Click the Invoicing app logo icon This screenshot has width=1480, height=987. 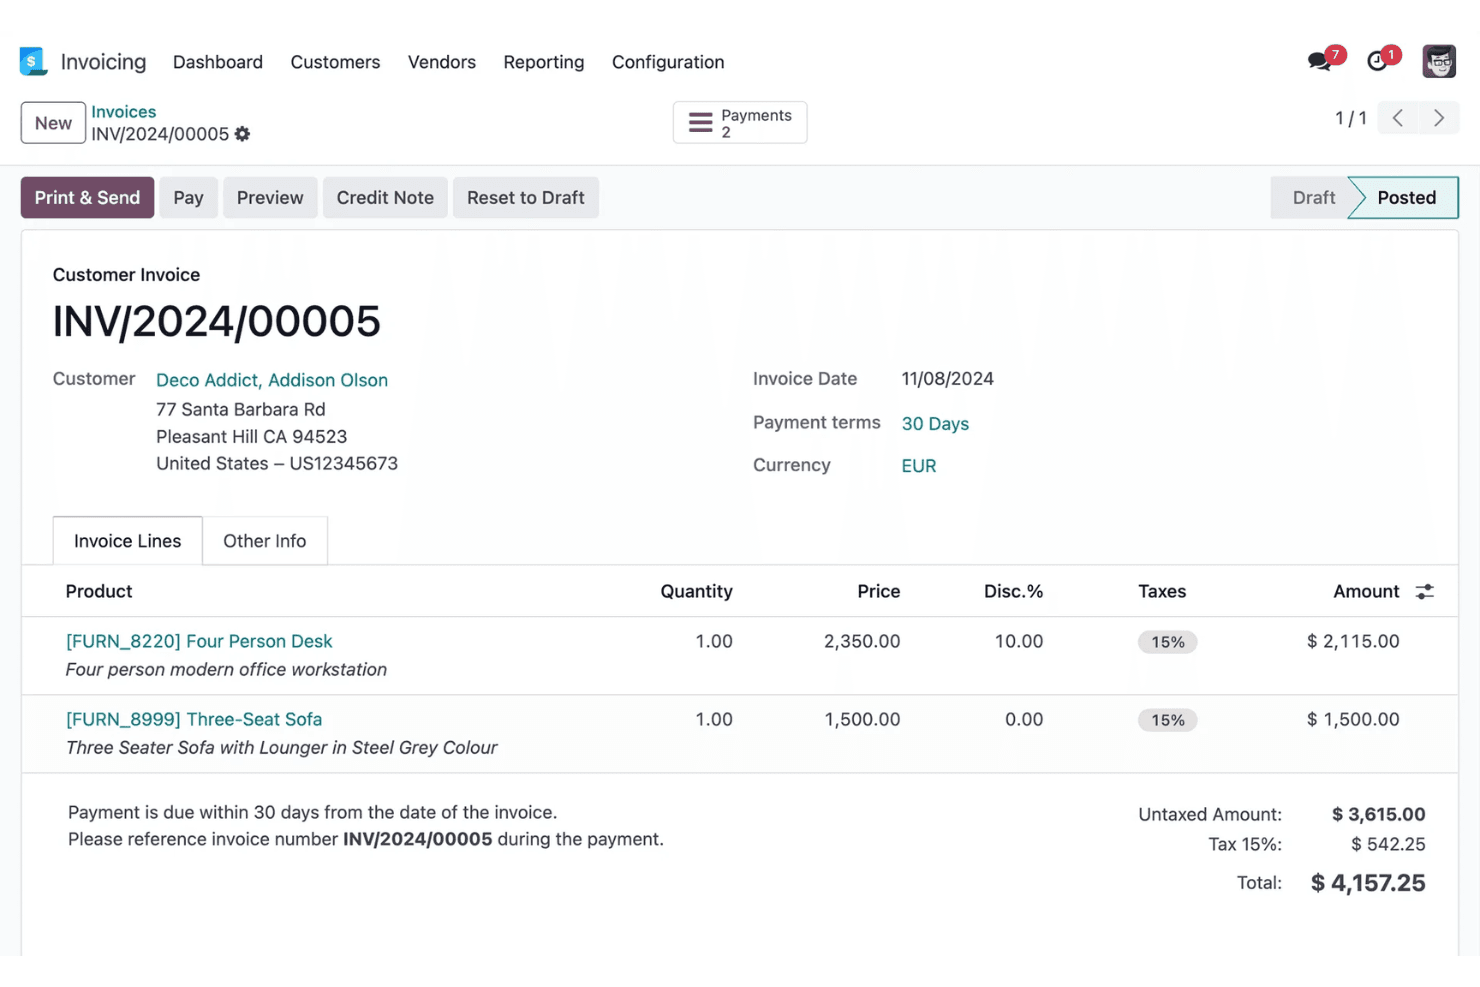click(x=33, y=62)
